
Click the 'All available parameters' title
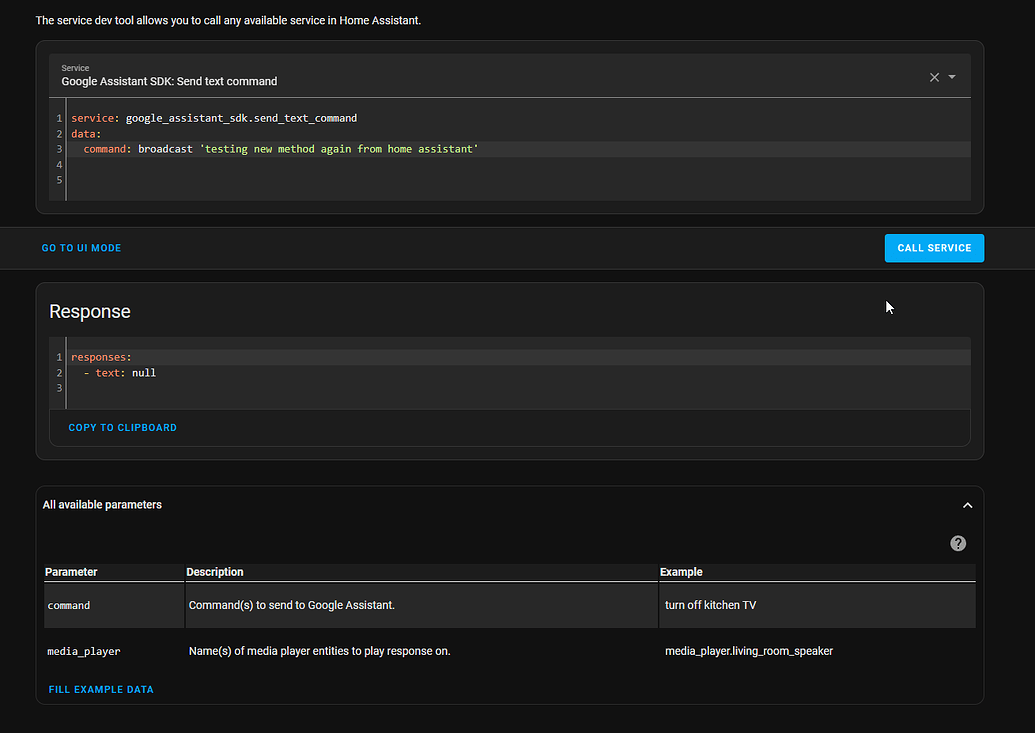click(x=102, y=505)
